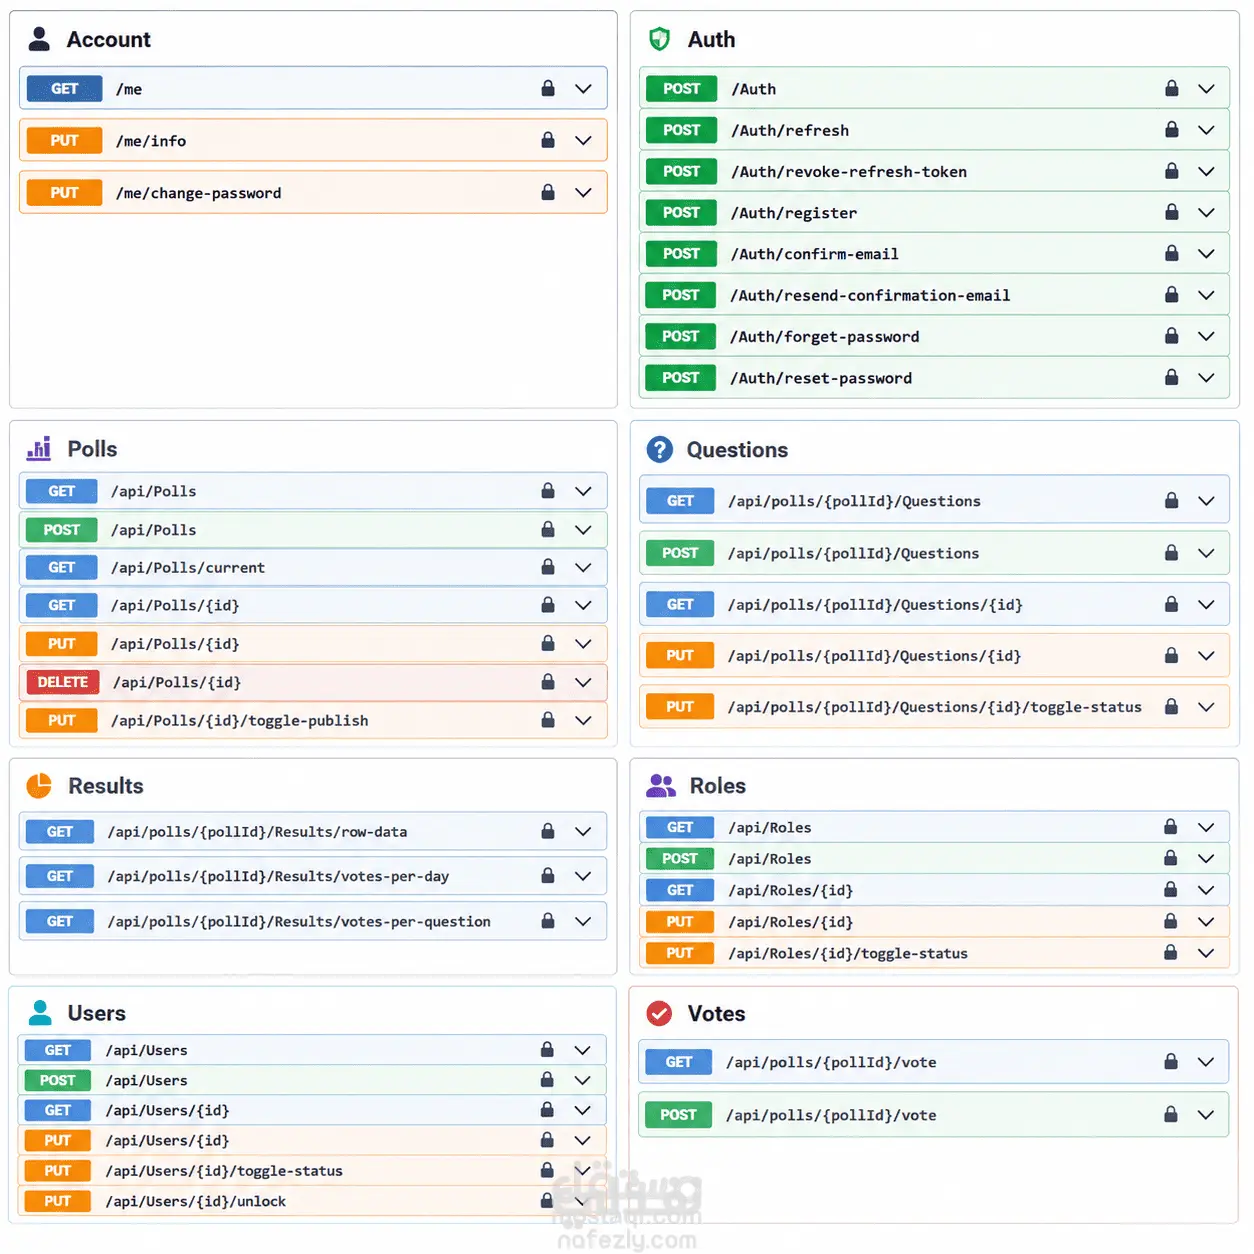The width and height of the screenshot is (1254, 1254).
Task: Expand /Auth/forget-password with its chevron
Action: click(x=1206, y=336)
